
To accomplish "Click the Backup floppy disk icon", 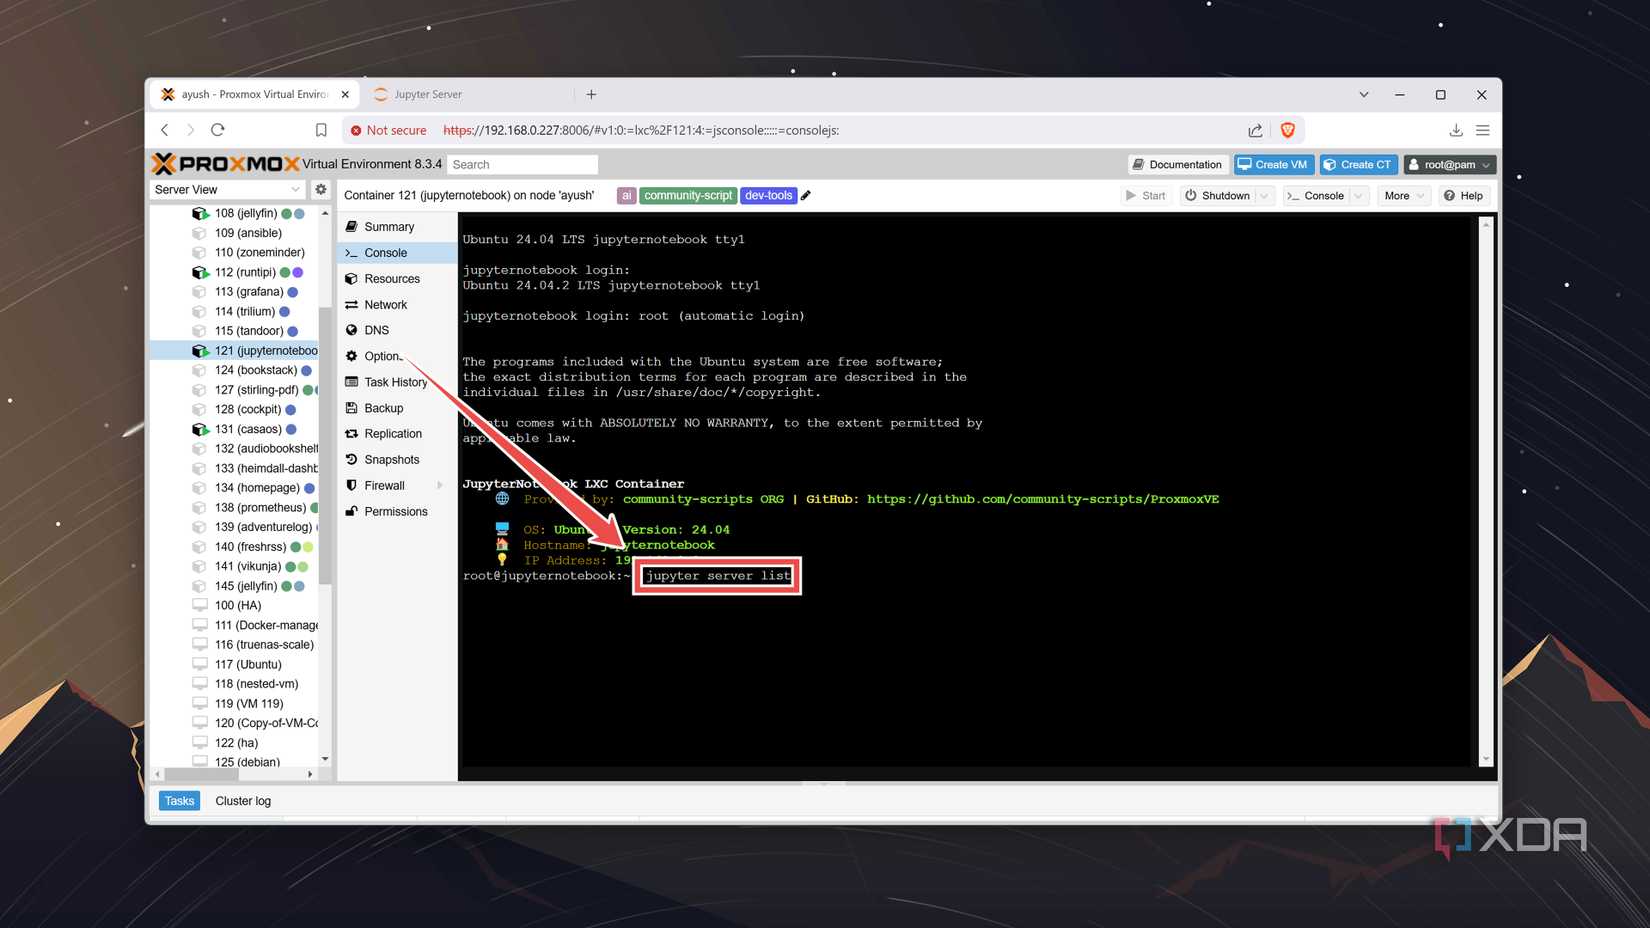I will 351,407.
